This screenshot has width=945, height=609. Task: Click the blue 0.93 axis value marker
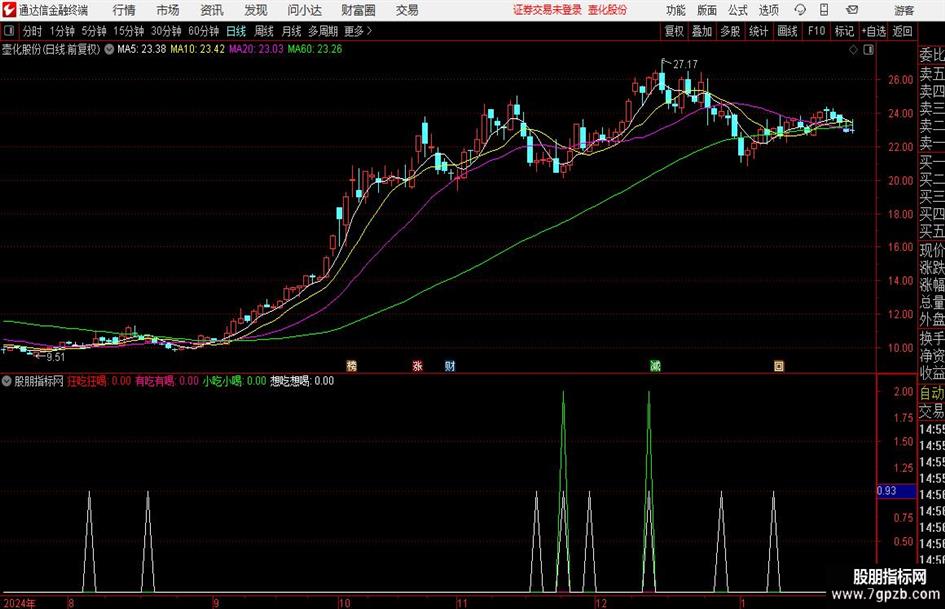pos(896,491)
